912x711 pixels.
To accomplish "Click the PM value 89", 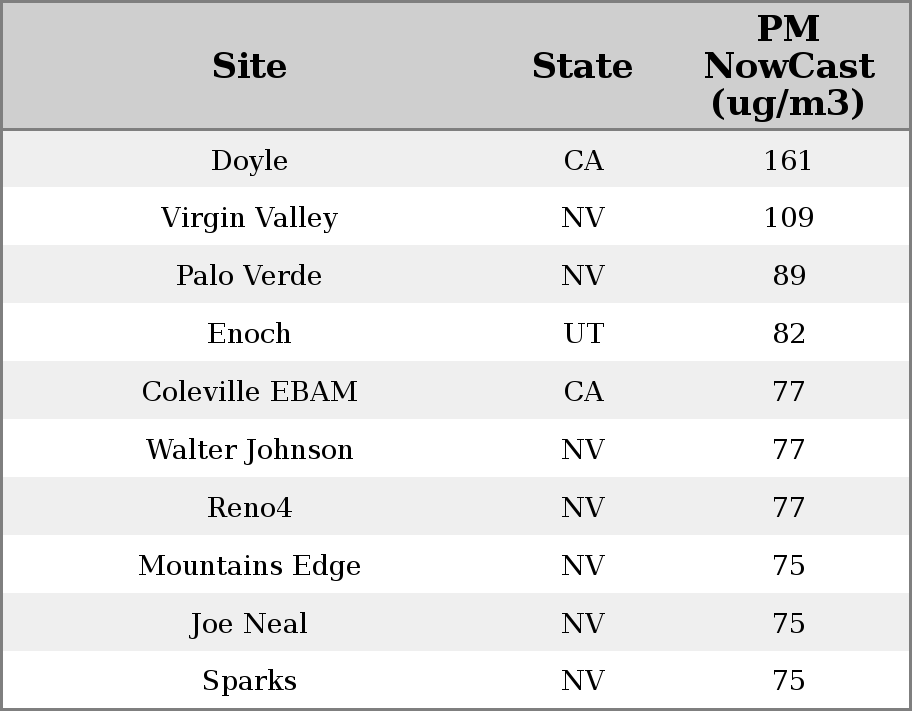I will (788, 276).
